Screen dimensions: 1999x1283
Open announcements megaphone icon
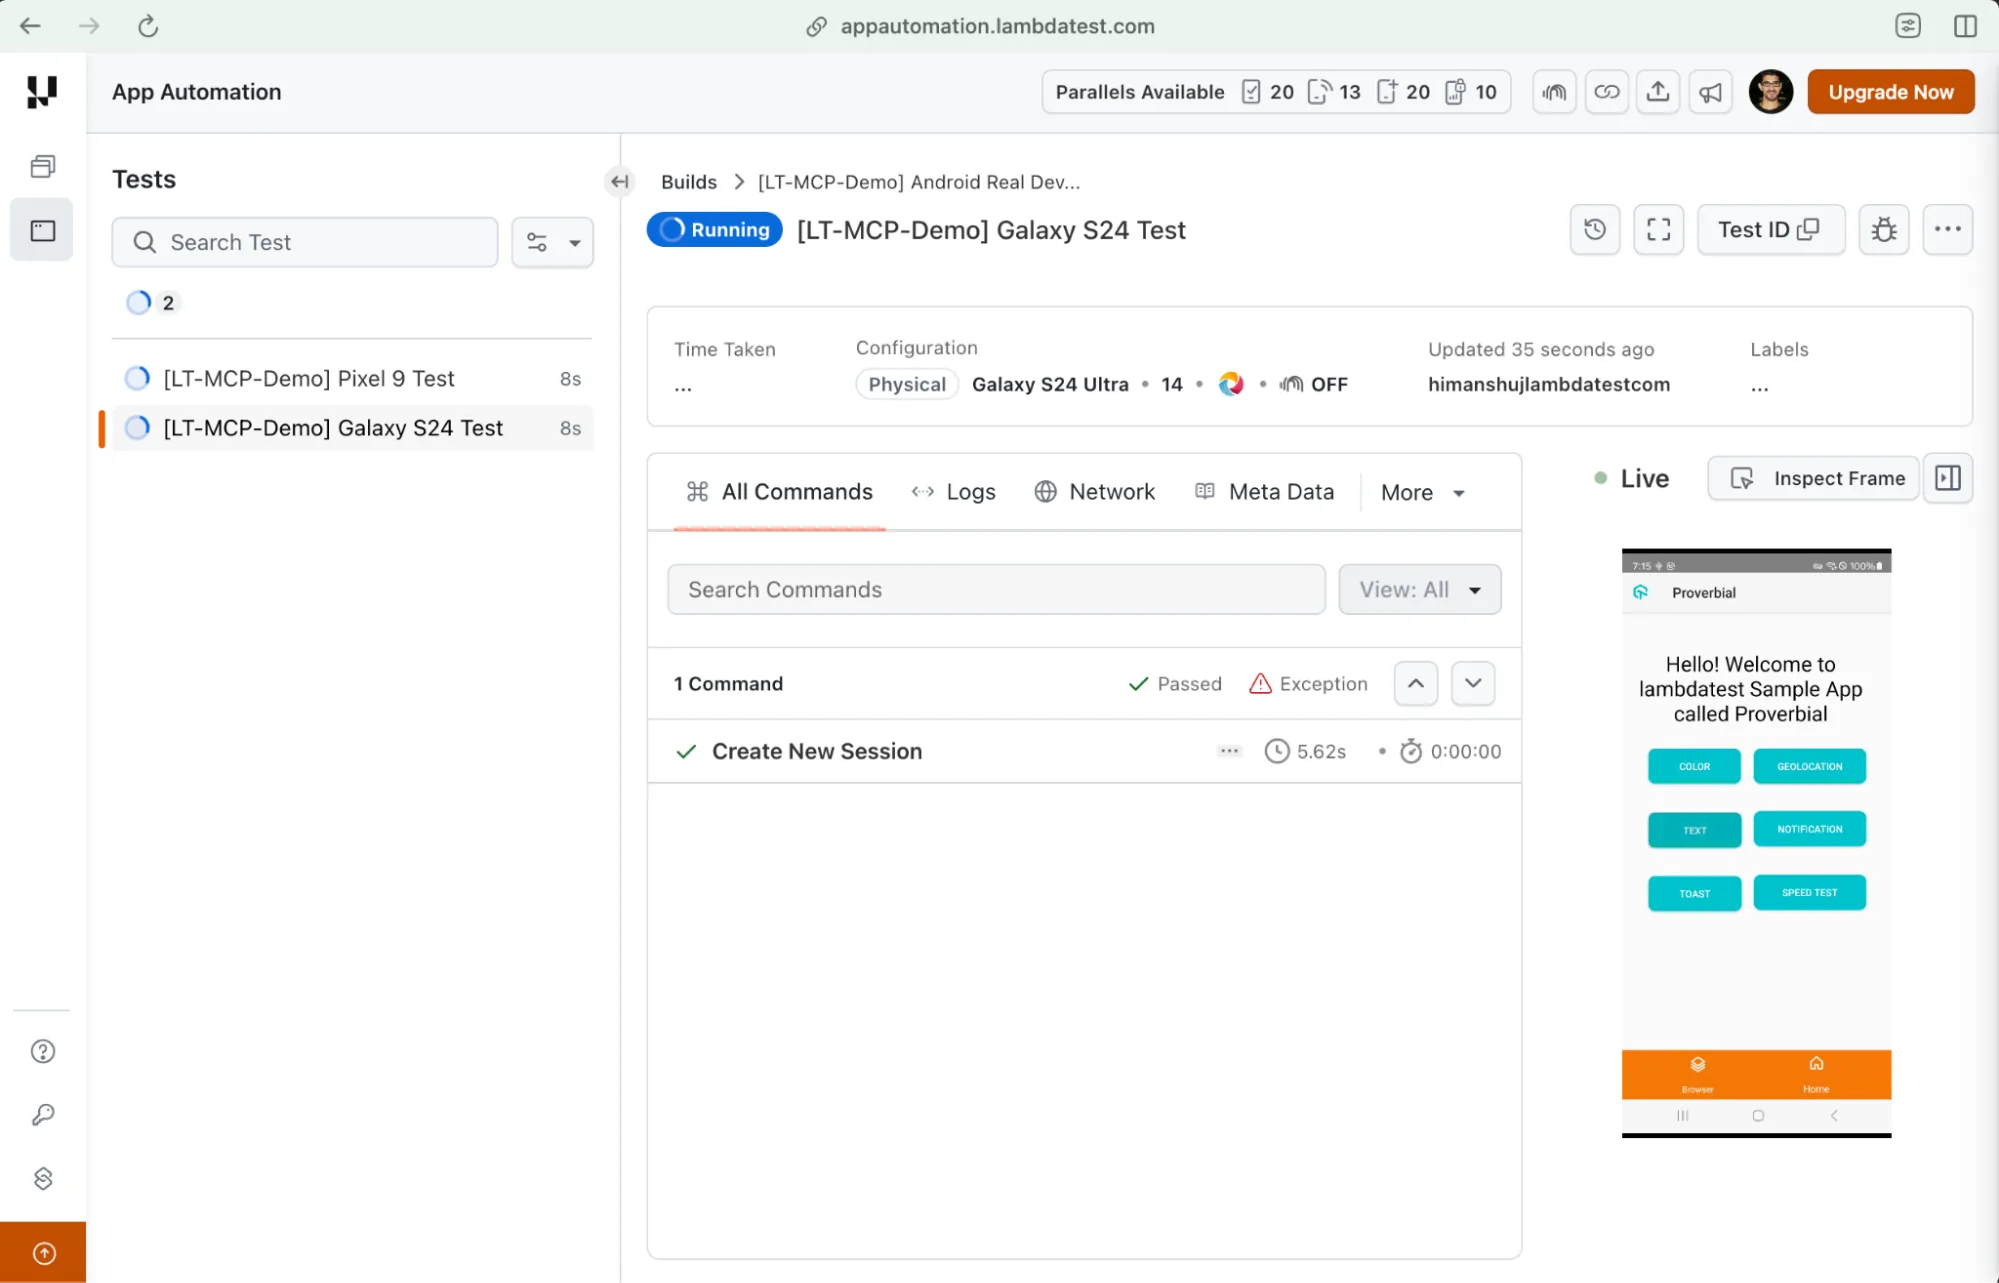(1710, 92)
